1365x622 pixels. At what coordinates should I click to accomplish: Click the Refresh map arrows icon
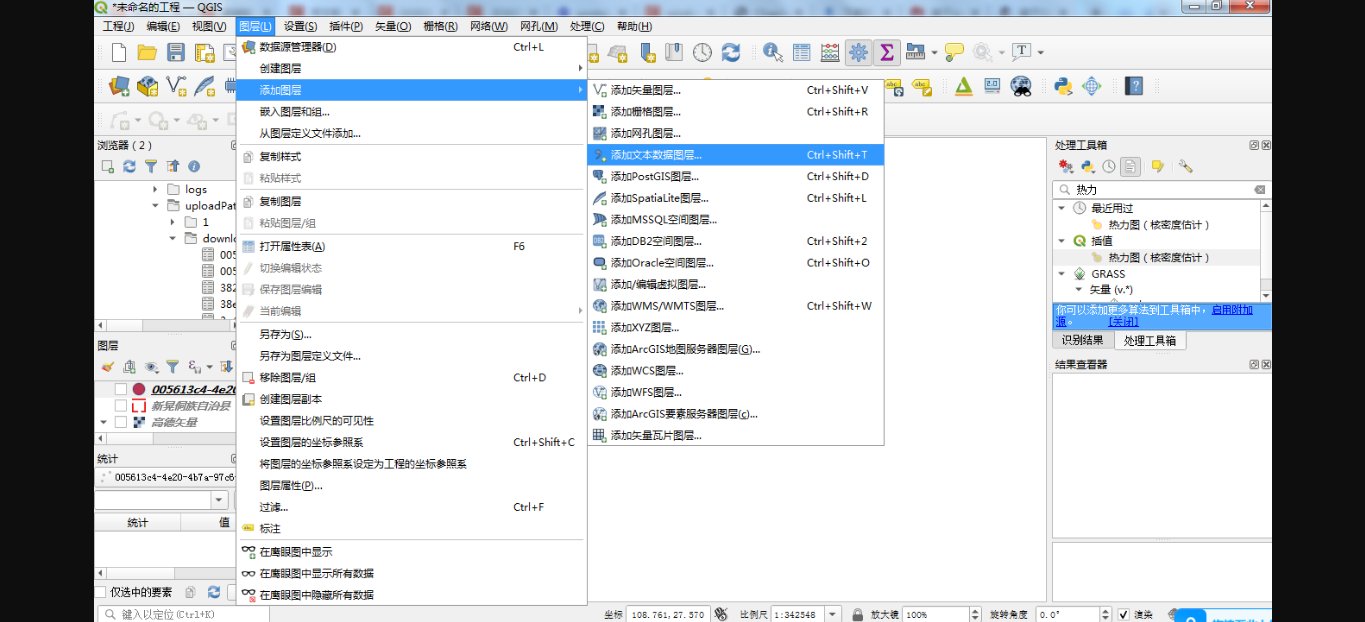[x=731, y=53]
